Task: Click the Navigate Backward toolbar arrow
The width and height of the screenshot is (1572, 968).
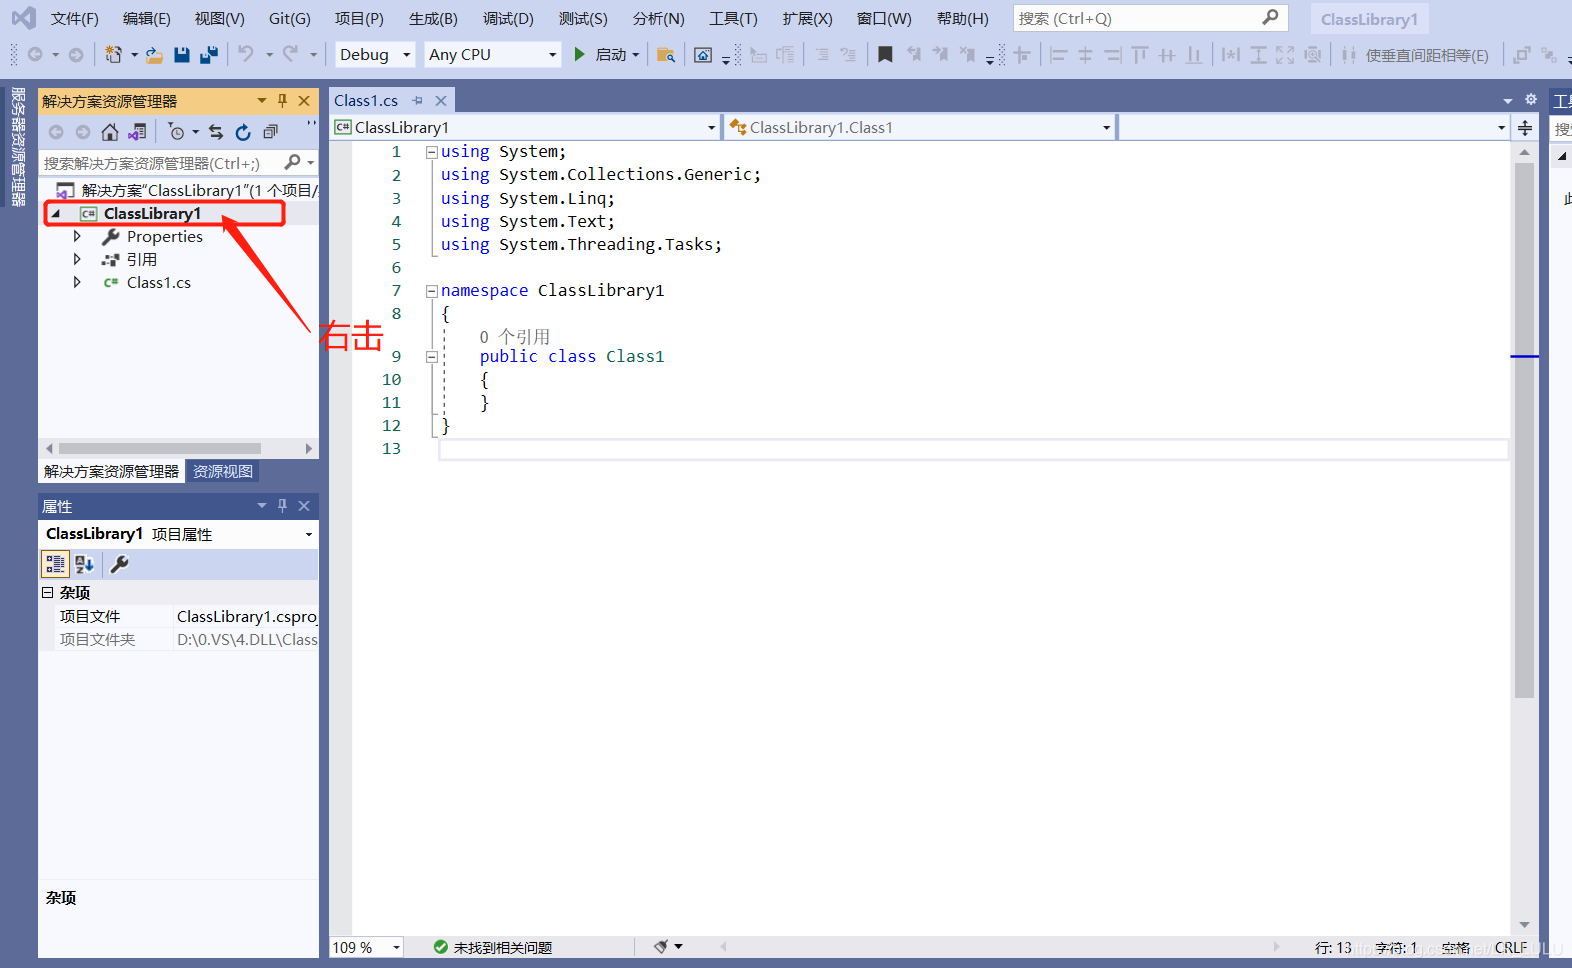Action: click(x=35, y=55)
